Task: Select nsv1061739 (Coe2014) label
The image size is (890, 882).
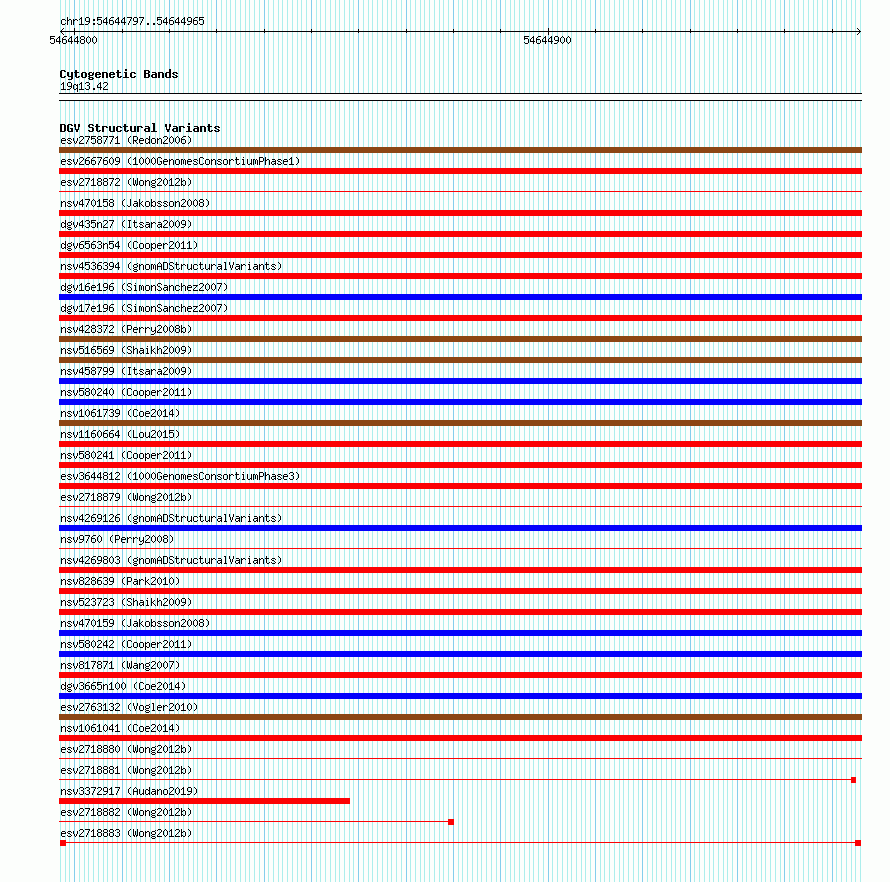Action: [x=120, y=413]
